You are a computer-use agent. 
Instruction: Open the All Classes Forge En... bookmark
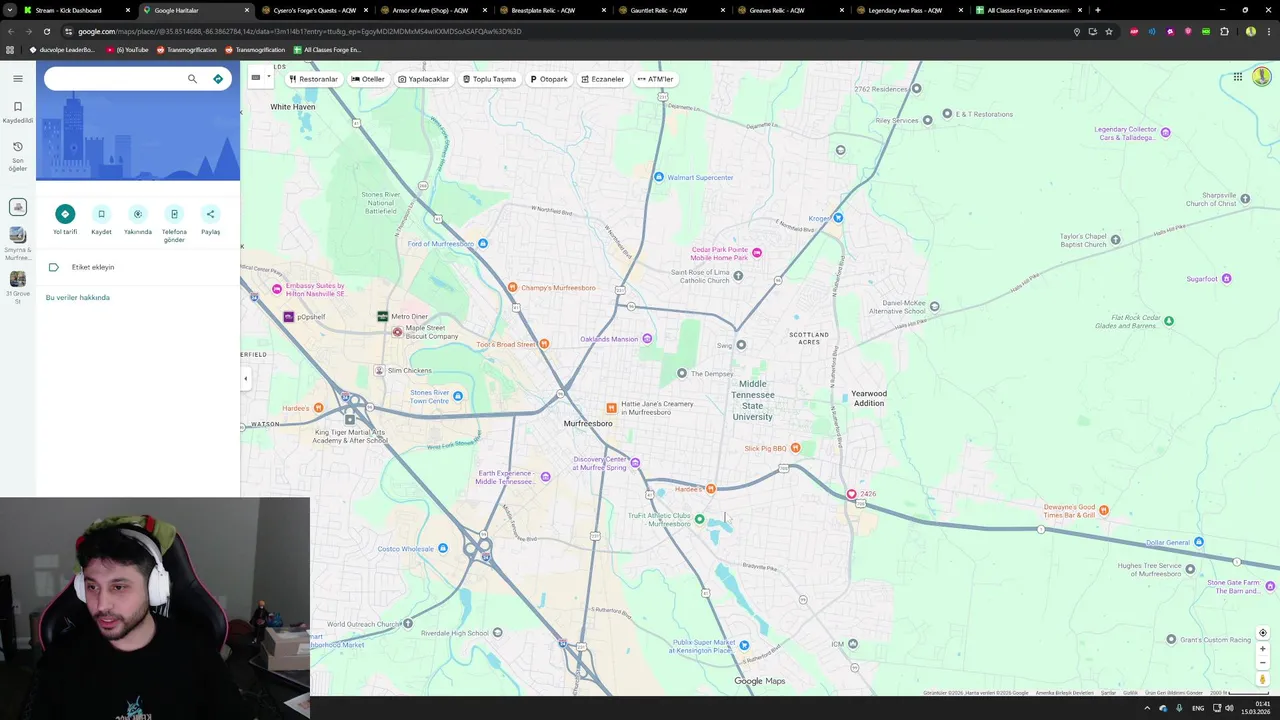point(326,49)
